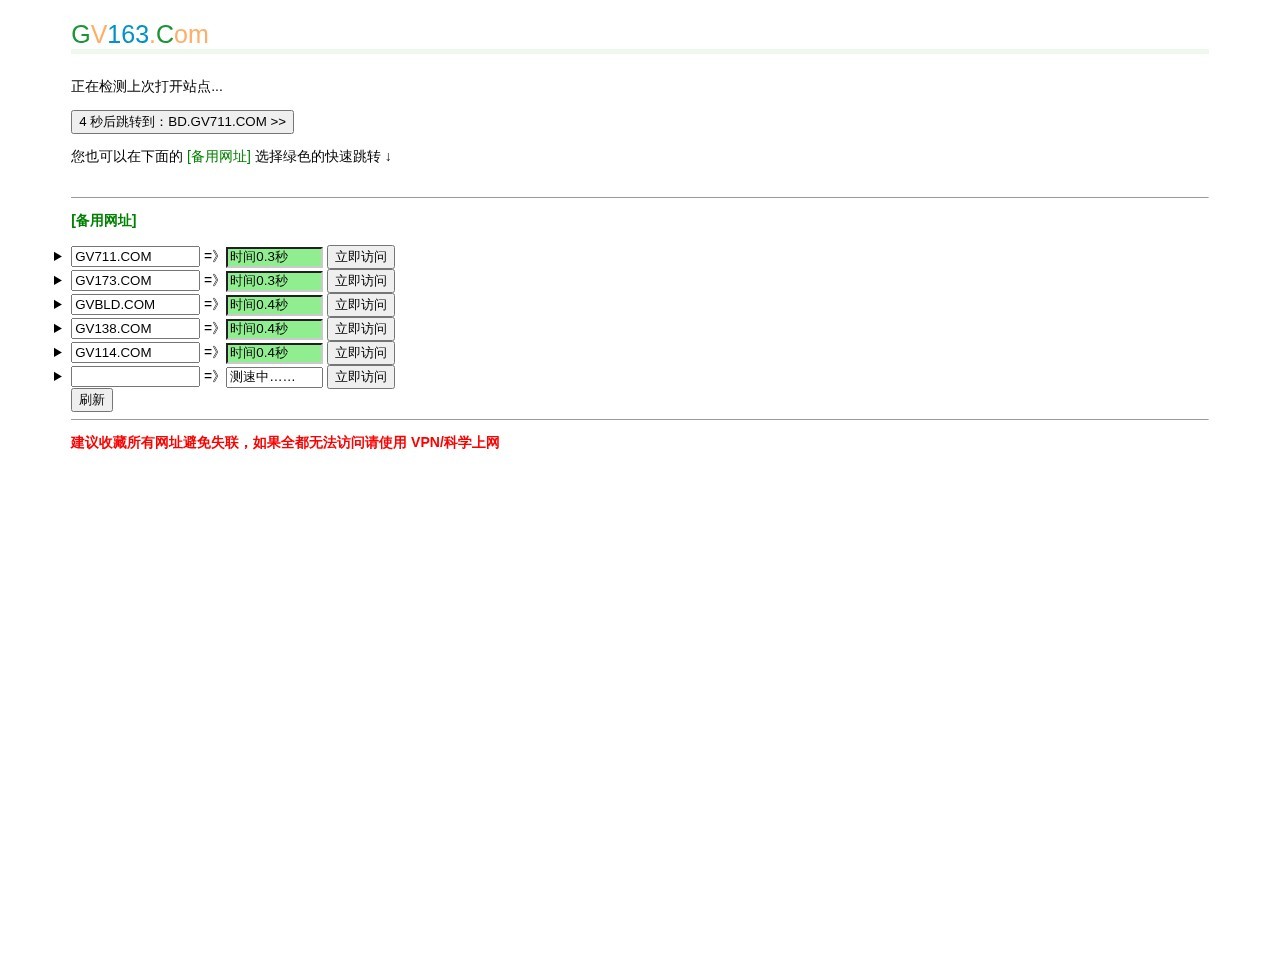Click the green speed field for GVBLD.COM

click(274, 305)
